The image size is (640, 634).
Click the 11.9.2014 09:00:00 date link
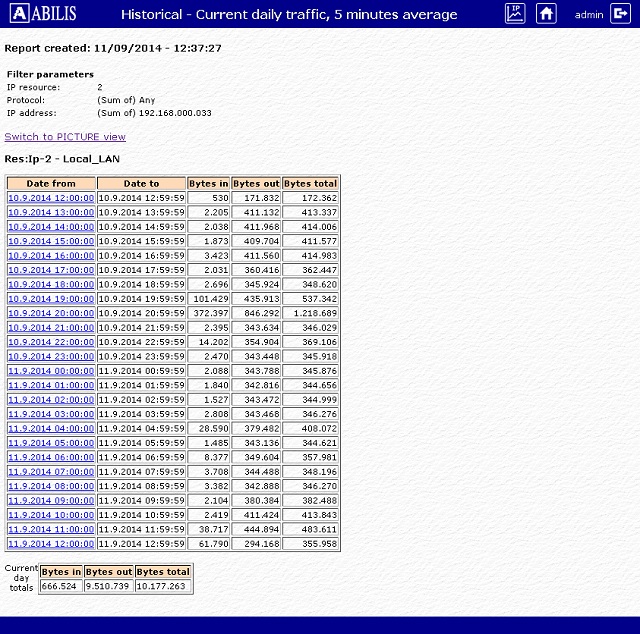click(x=51, y=500)
